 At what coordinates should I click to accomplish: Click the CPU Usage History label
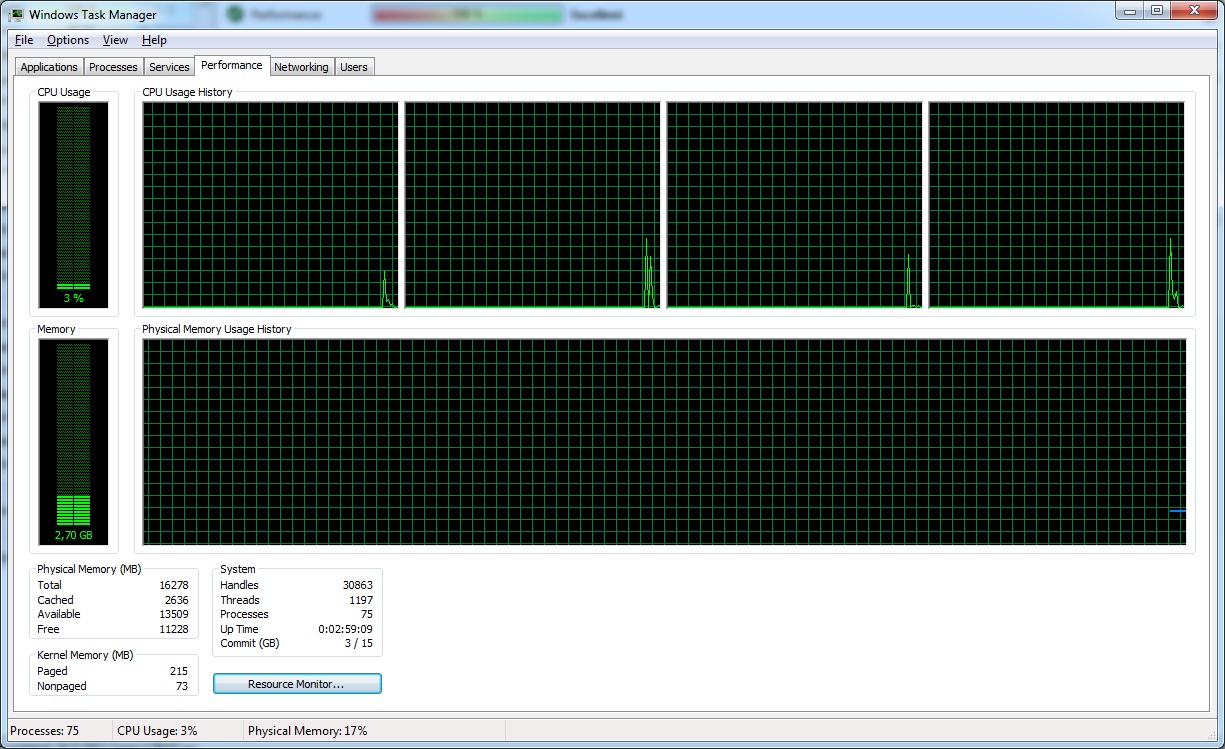pos(187,92)
